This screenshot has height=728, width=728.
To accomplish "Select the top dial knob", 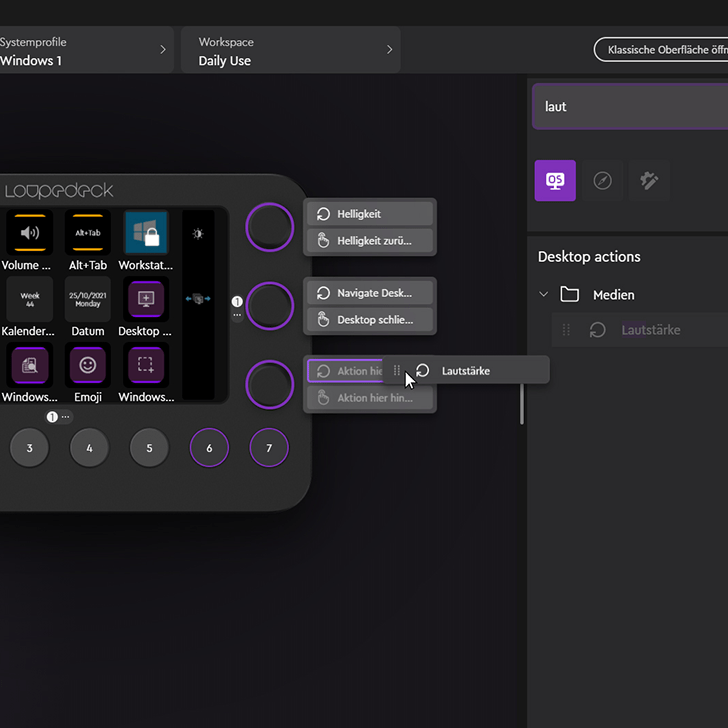I will pos(270,227).
